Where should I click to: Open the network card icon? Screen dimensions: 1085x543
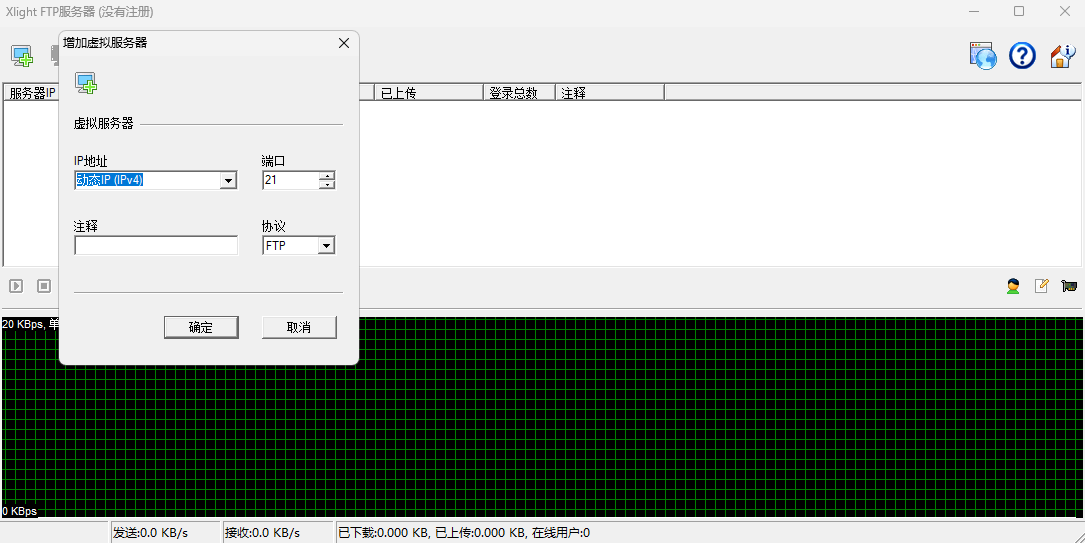(1069, 286)
